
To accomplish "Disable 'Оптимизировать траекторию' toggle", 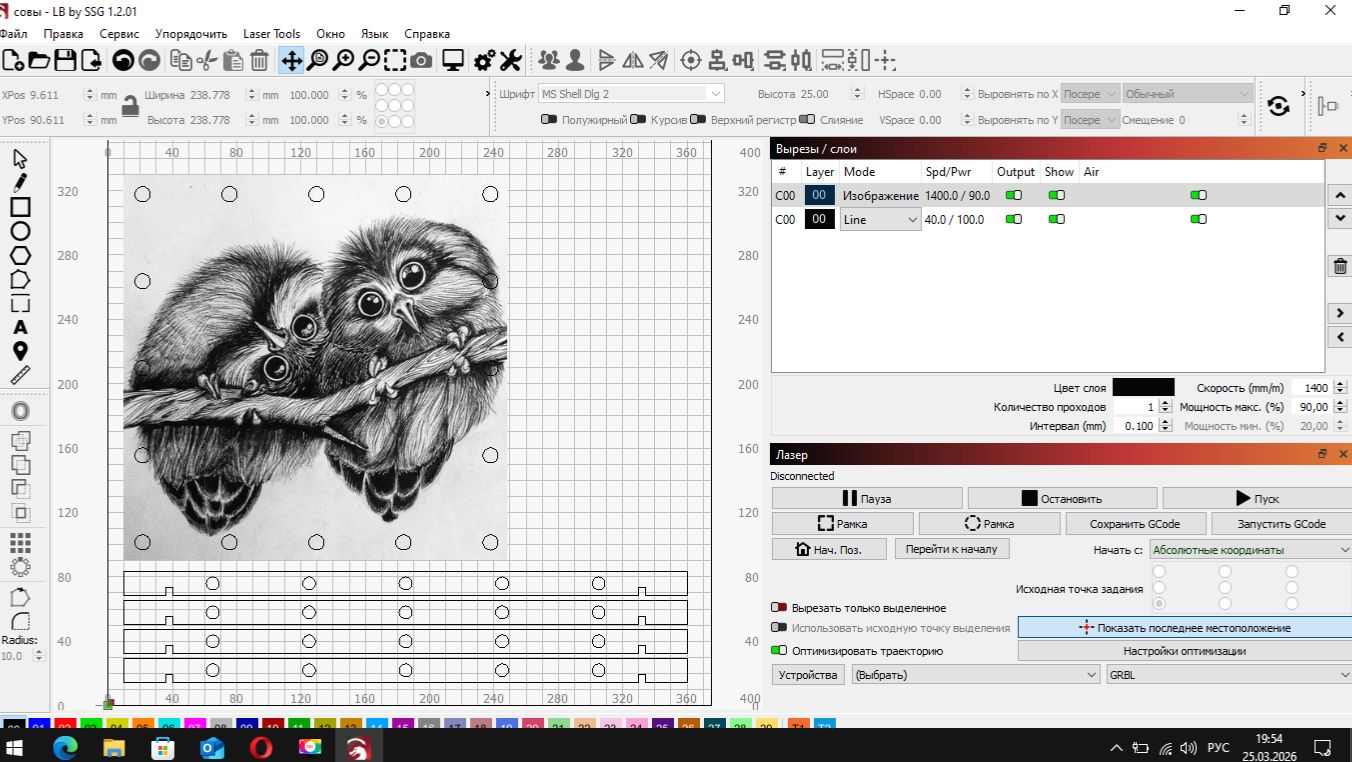I will click(779, 651).
